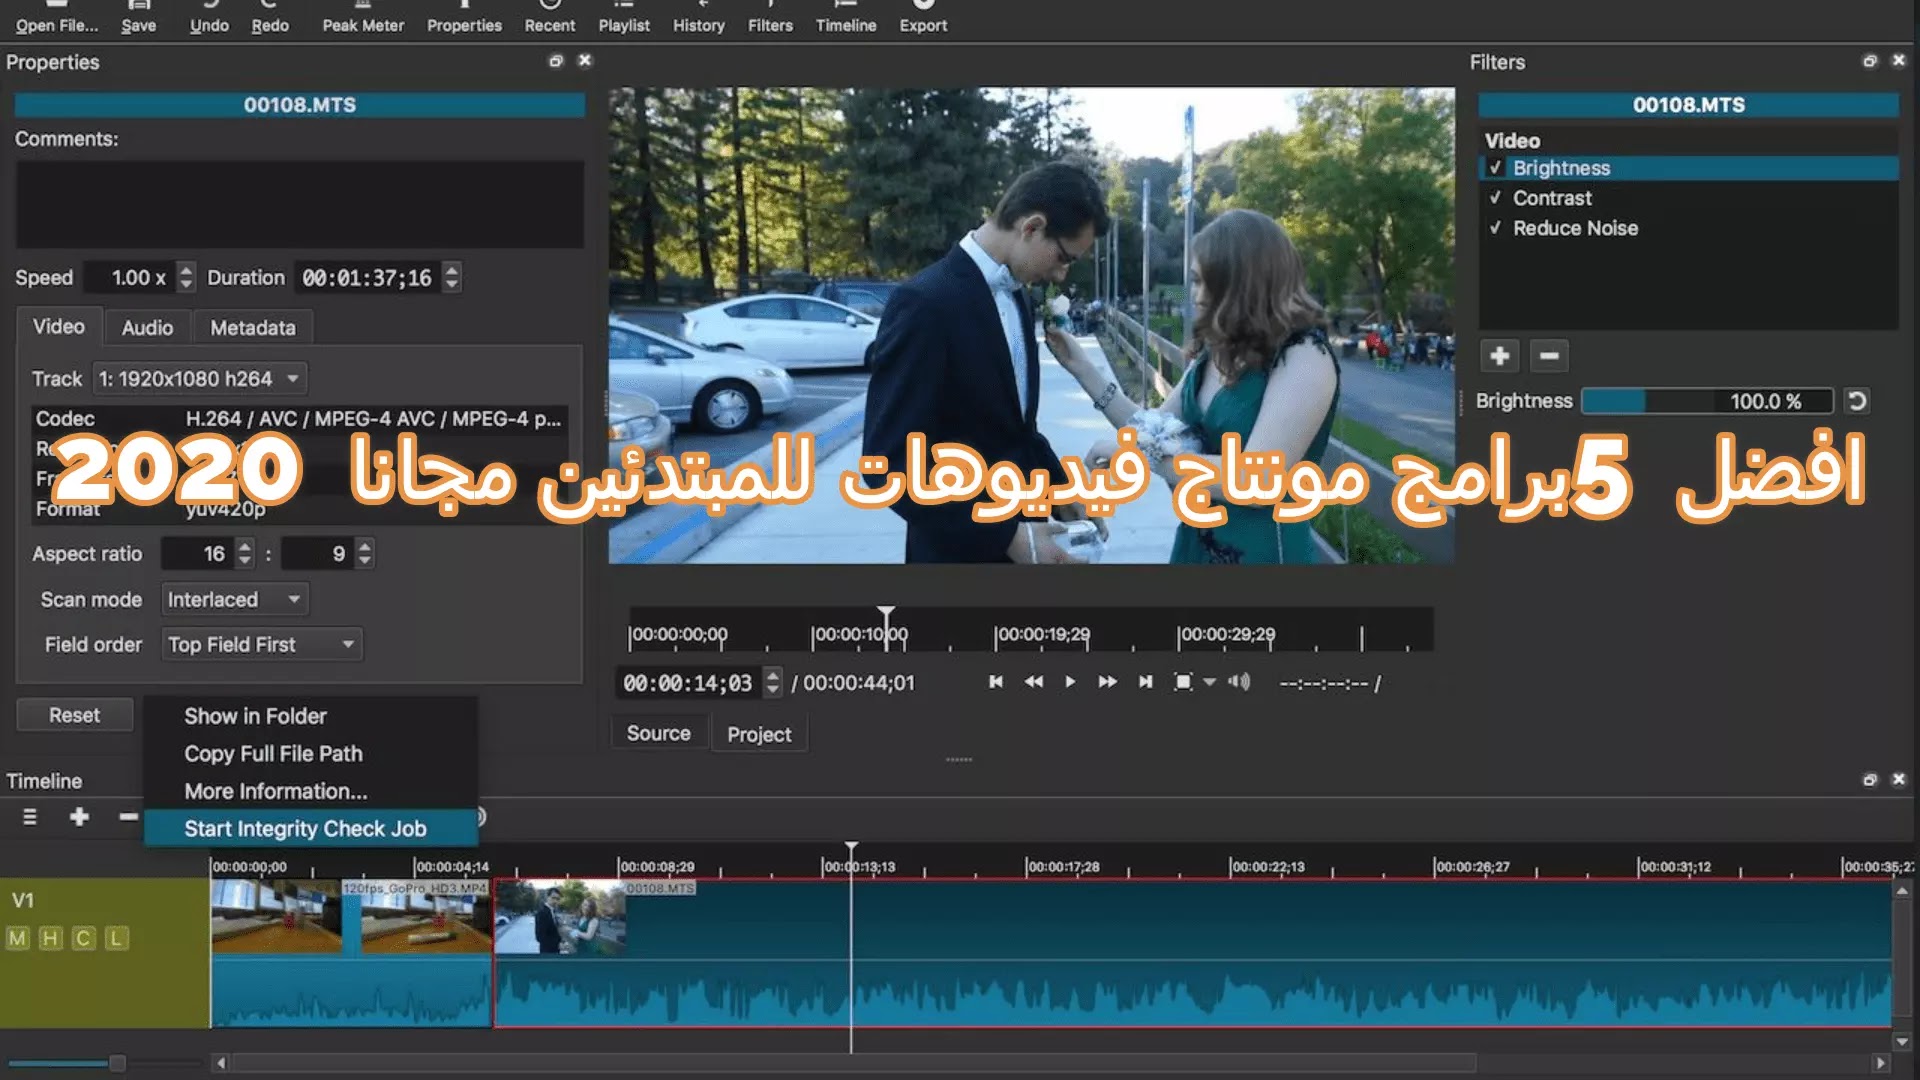Reset brightness with the circular arrow icon

[x=1857, y=401]
